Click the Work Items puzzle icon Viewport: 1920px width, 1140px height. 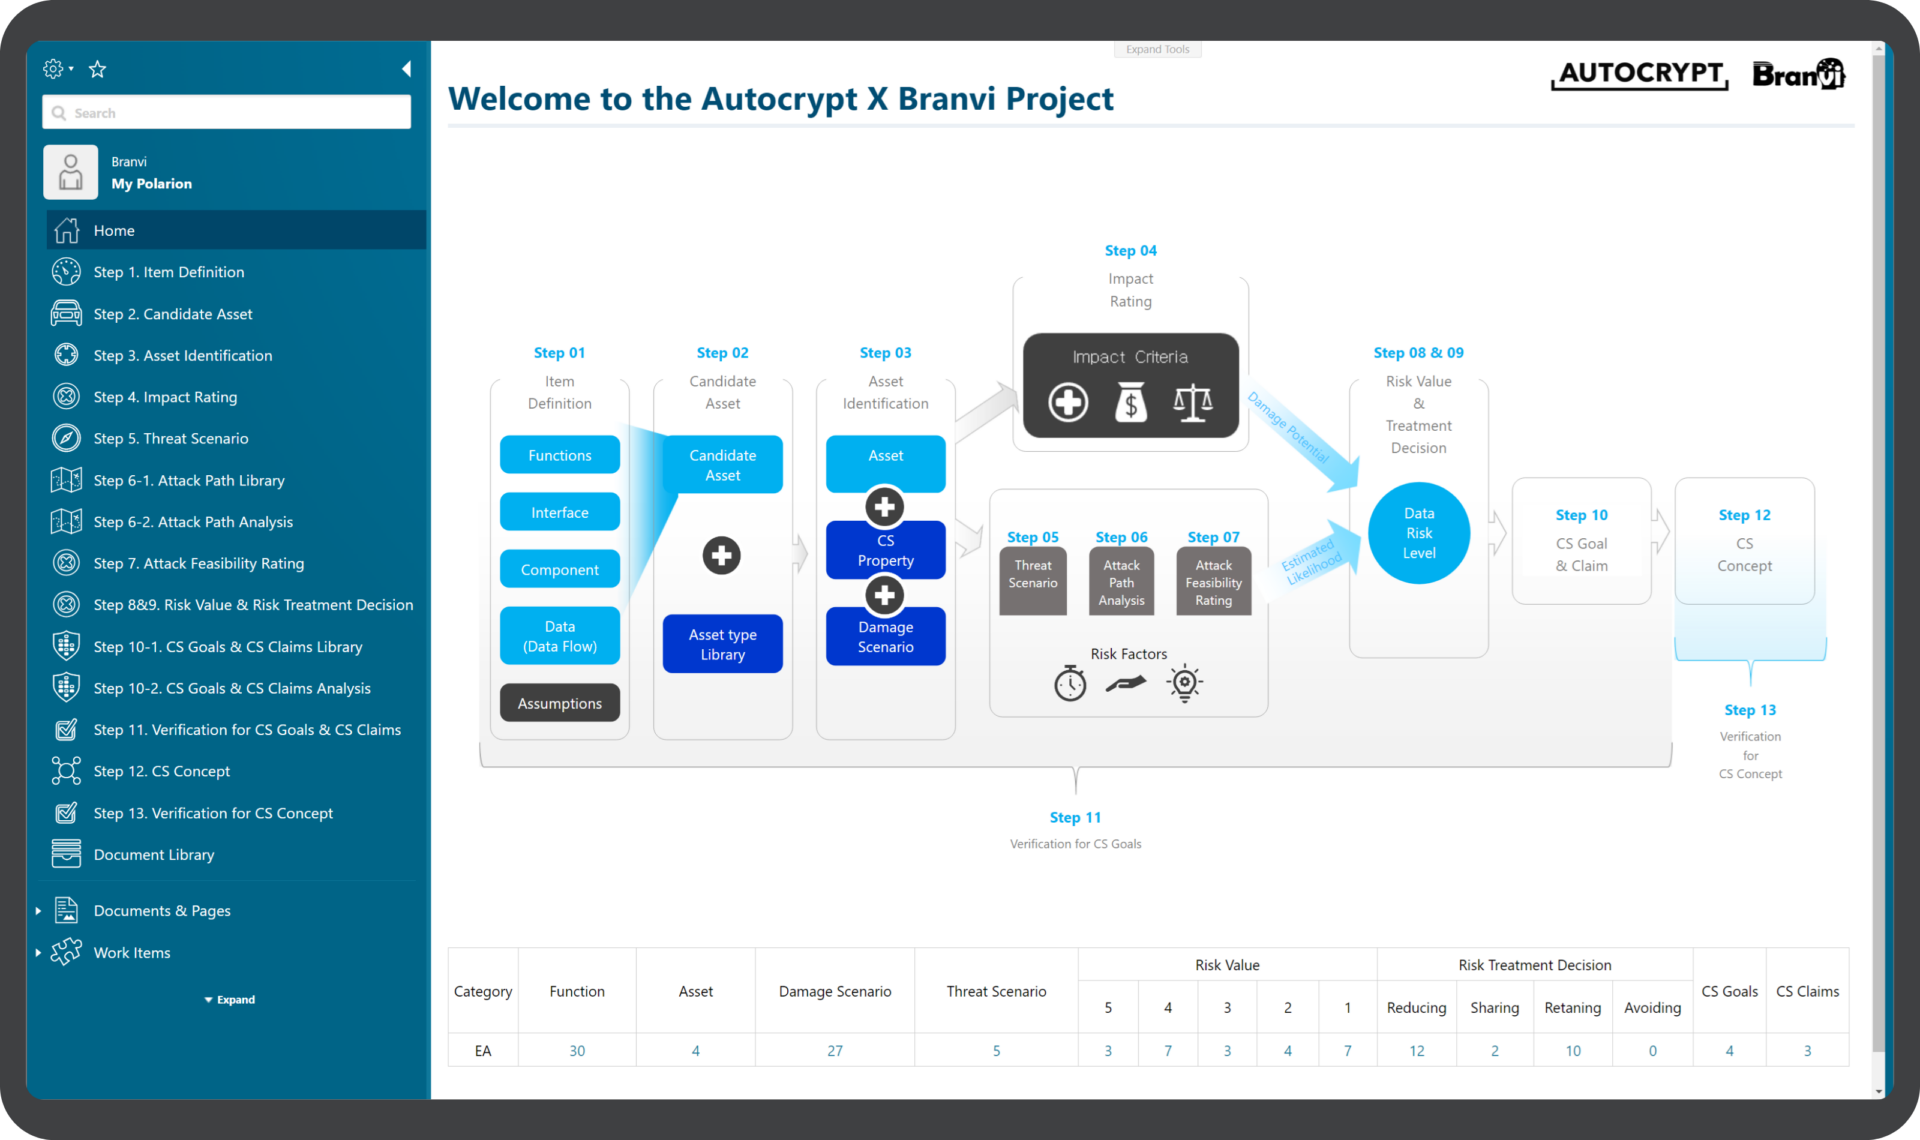[66, 952]
